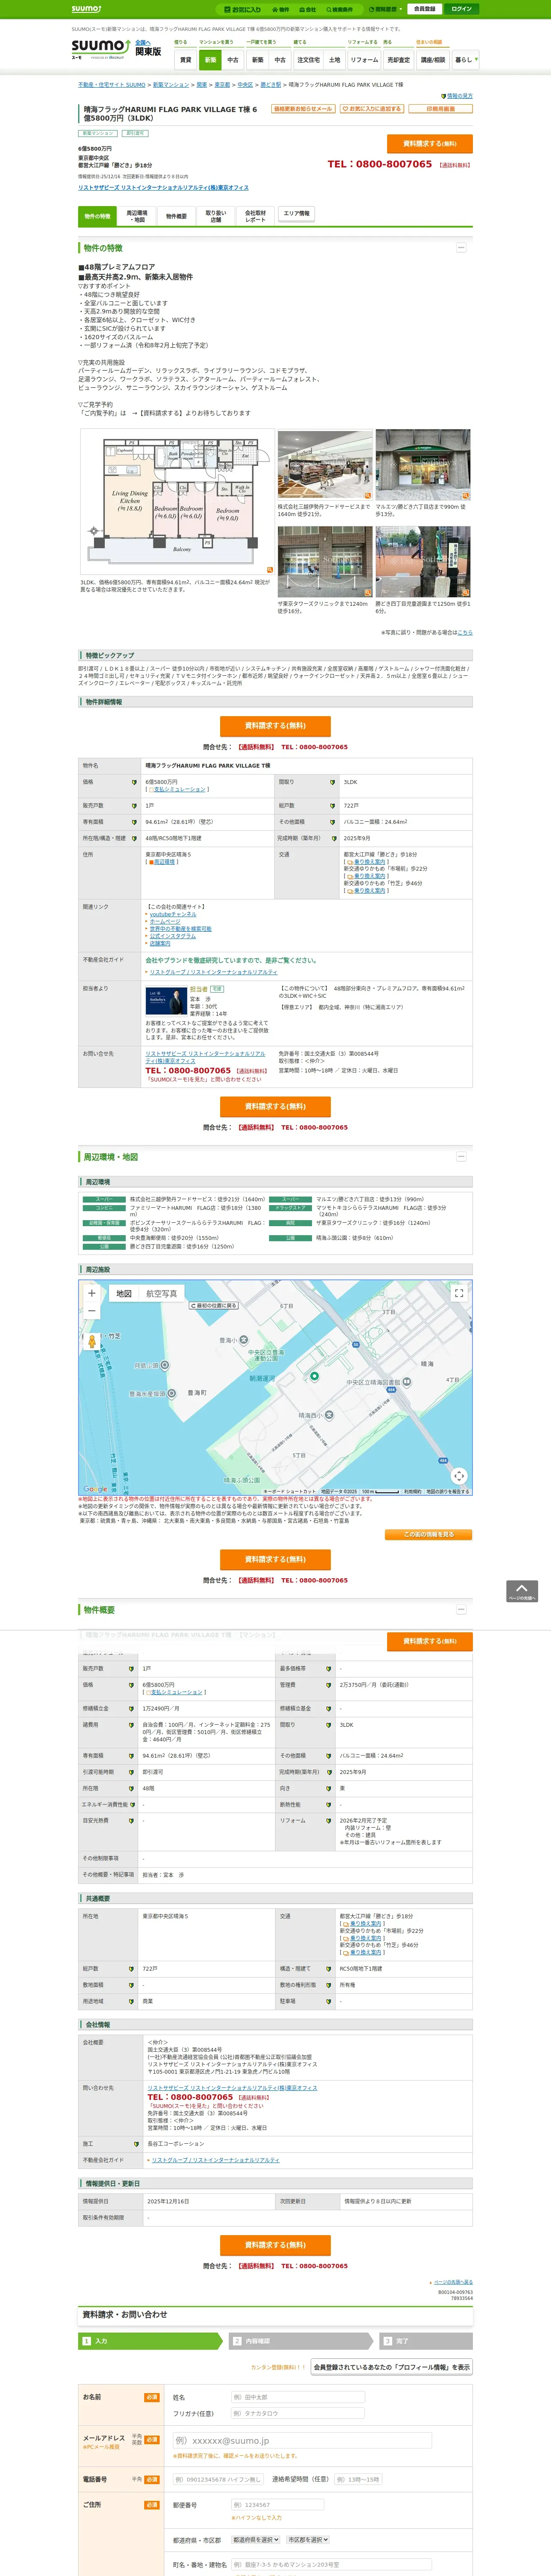
Task: Click 最初の位置に戻る on map
Action: (214, 1305)
